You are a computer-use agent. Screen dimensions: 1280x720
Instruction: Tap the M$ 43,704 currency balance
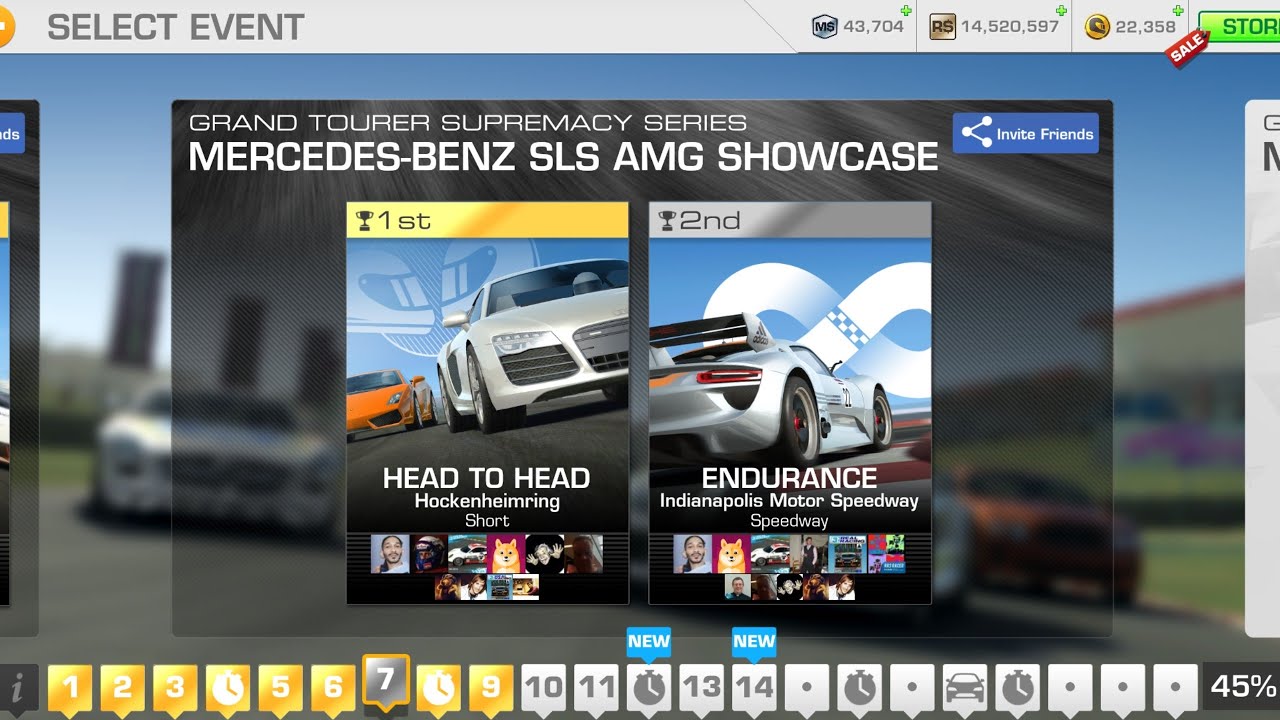(858, 27)
